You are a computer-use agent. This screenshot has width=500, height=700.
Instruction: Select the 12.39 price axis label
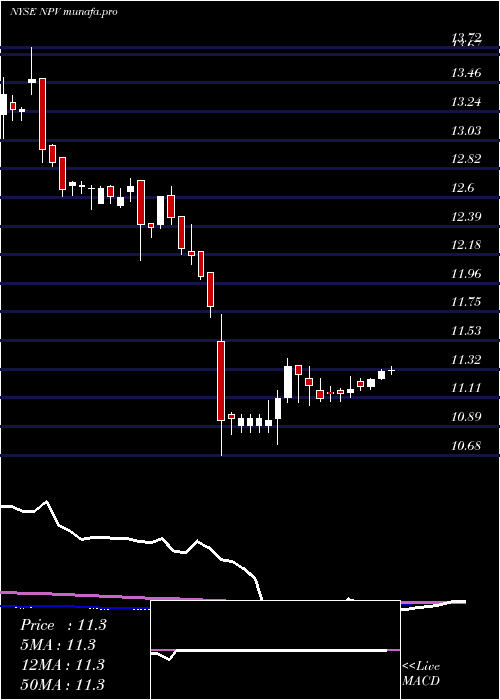tap(466, 217)
